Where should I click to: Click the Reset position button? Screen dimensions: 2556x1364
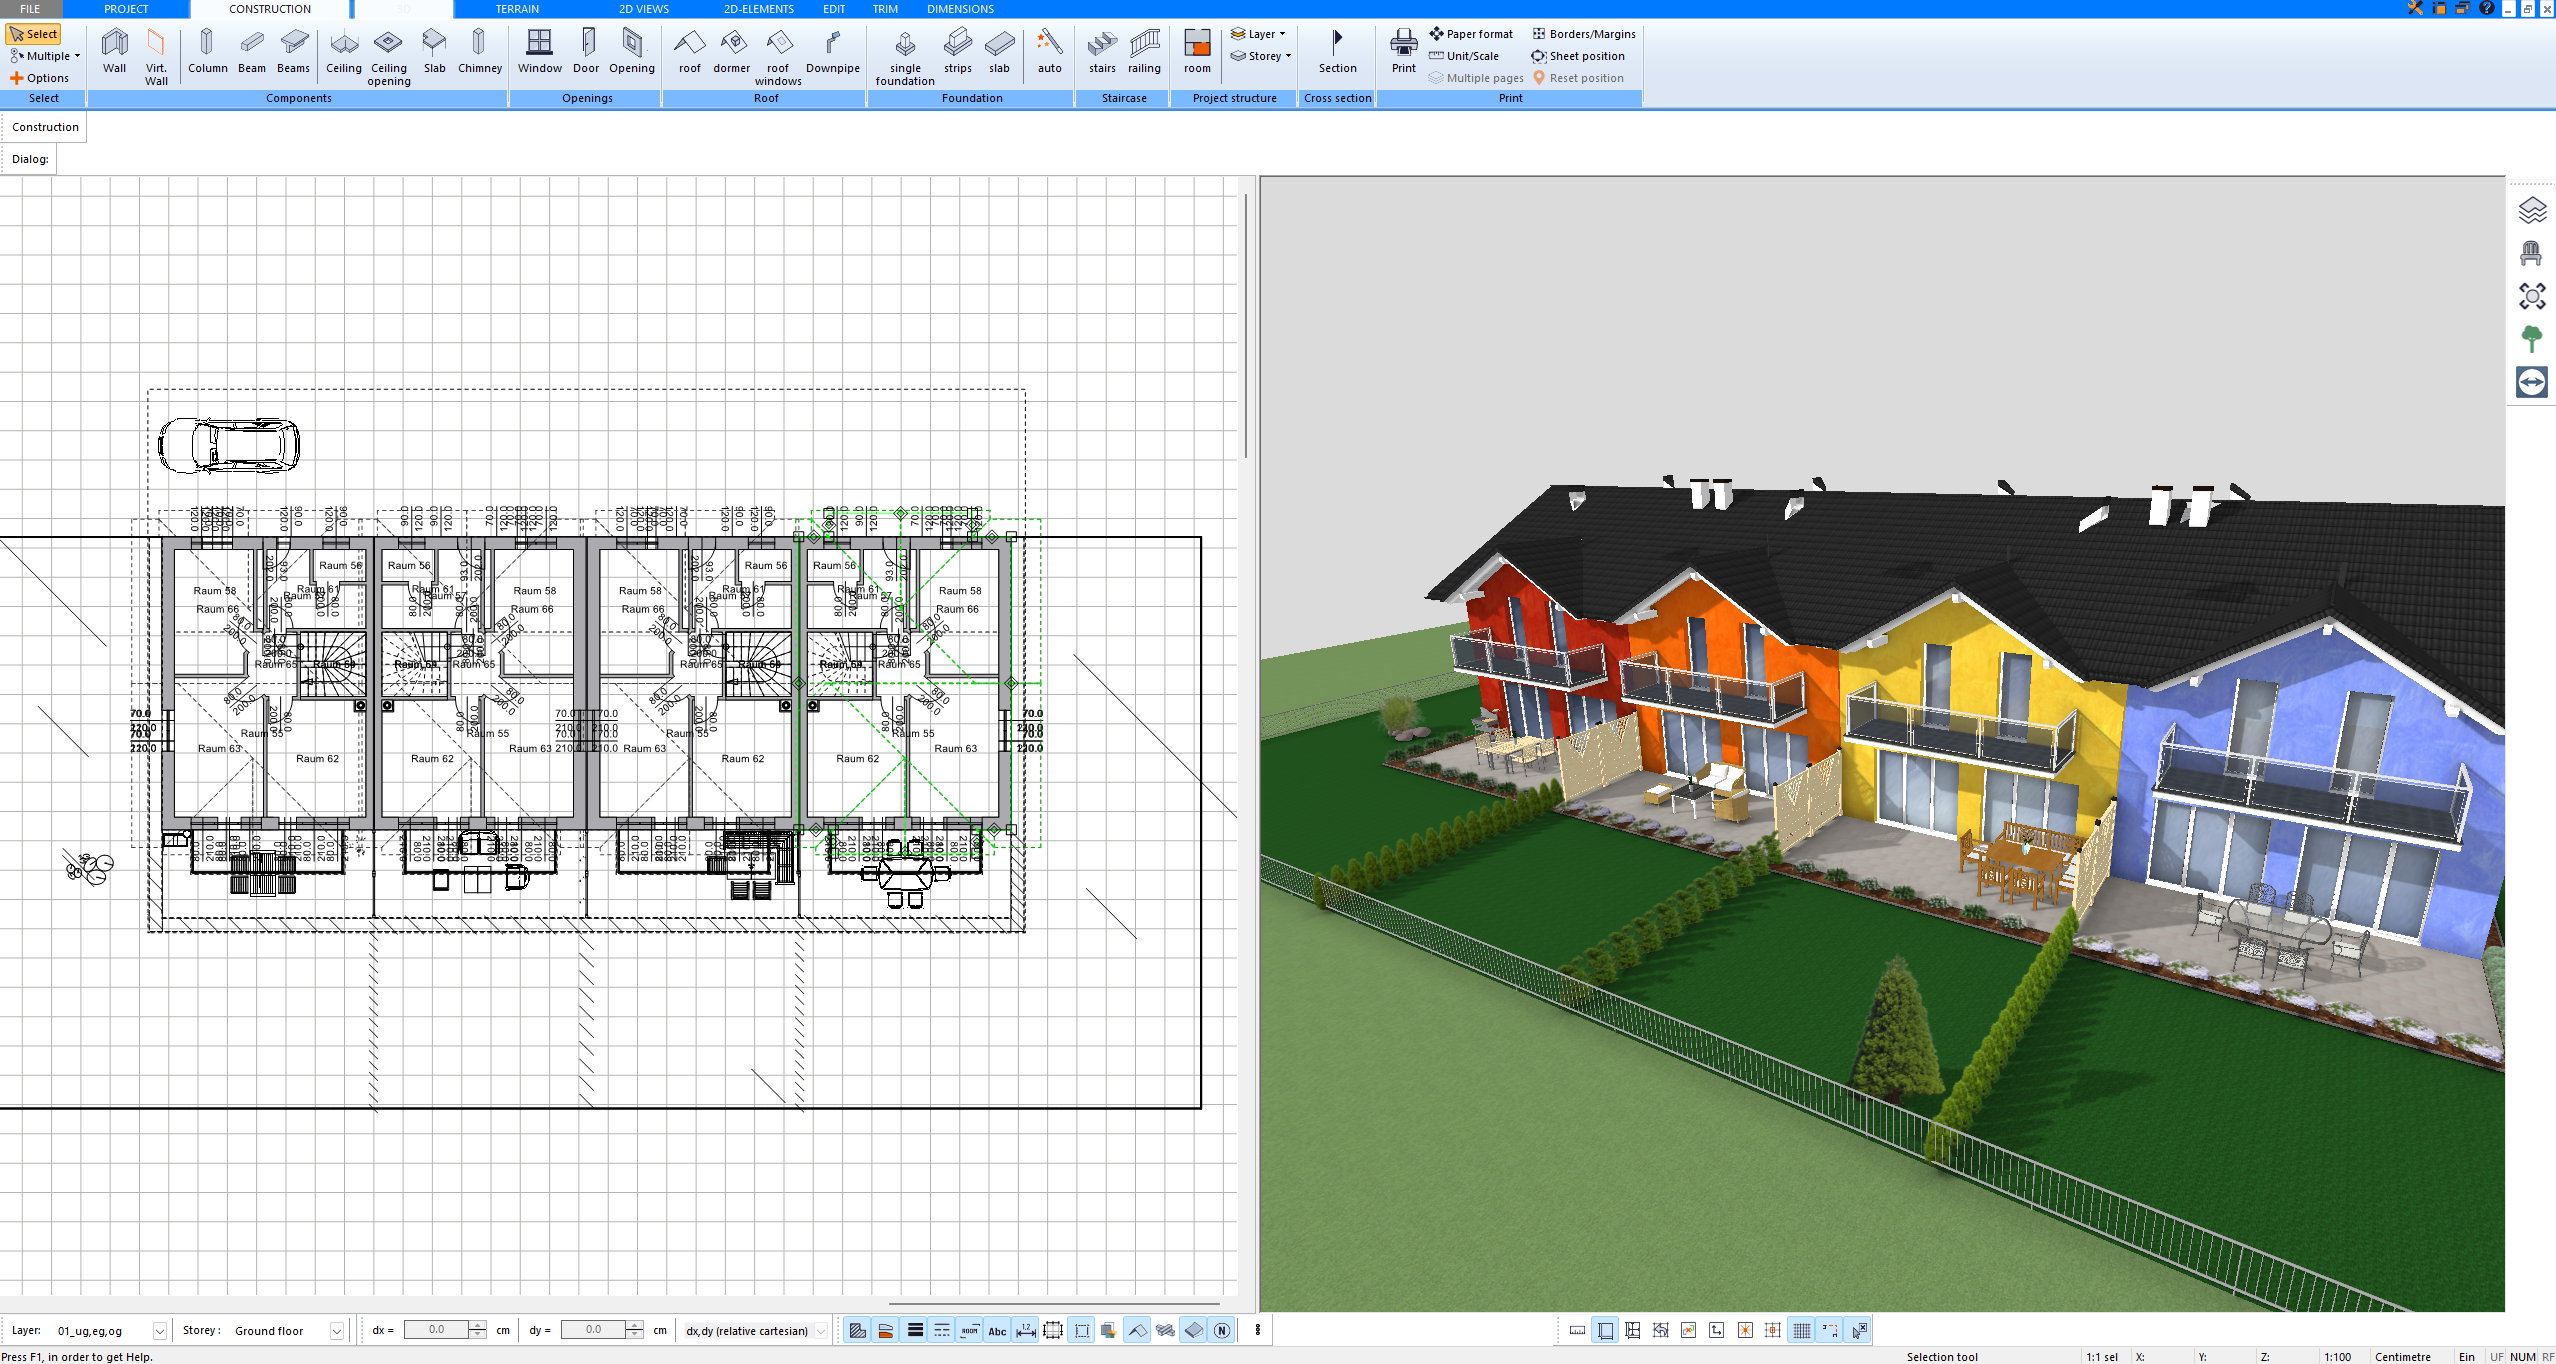click(1586, 77)
